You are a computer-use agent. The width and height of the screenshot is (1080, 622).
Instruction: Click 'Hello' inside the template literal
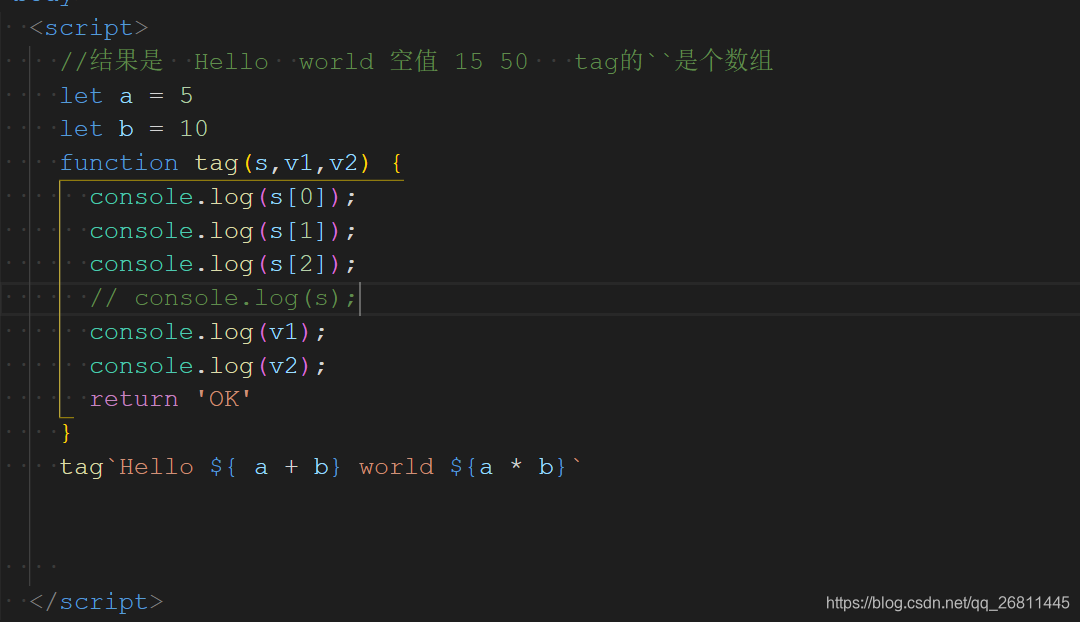pos(156,467)
